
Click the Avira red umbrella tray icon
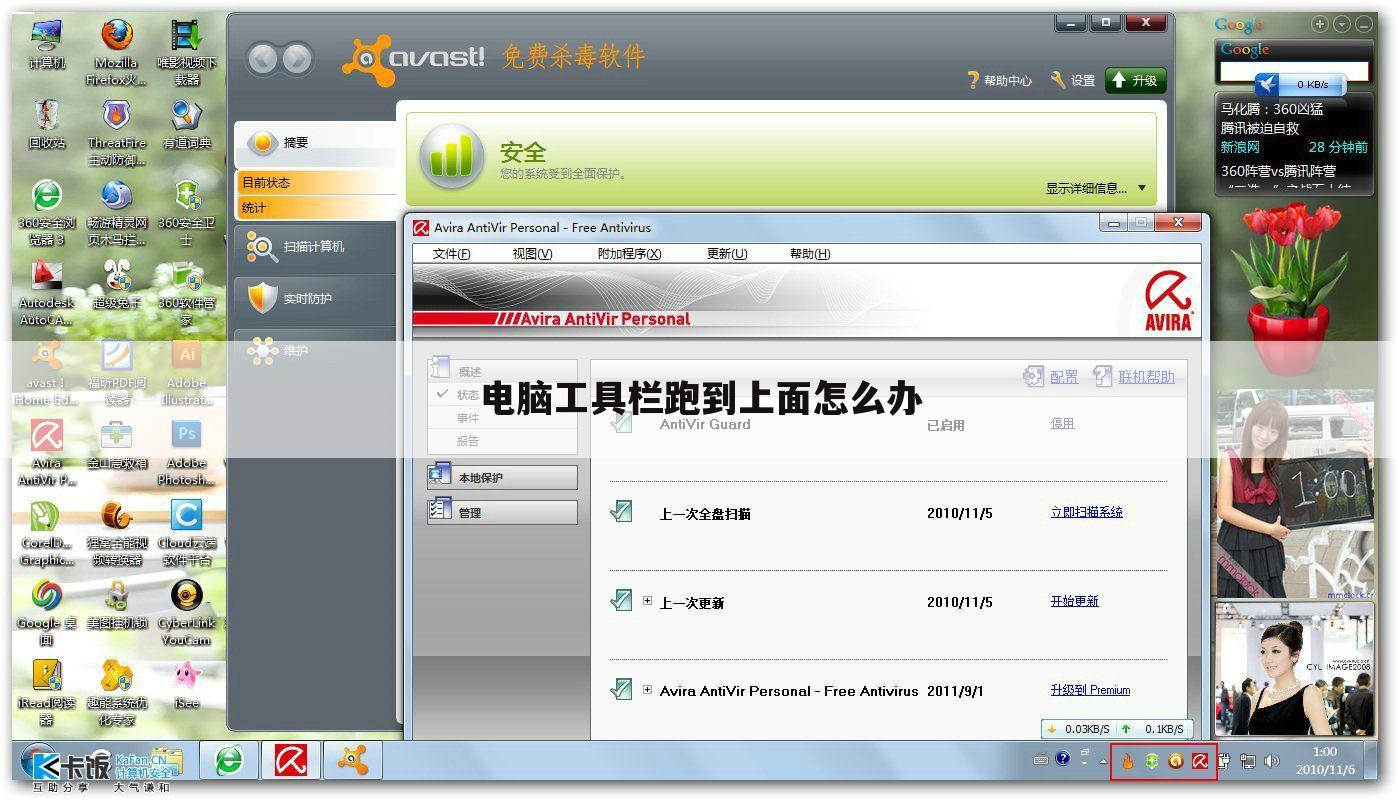[x=1200, y=762]
